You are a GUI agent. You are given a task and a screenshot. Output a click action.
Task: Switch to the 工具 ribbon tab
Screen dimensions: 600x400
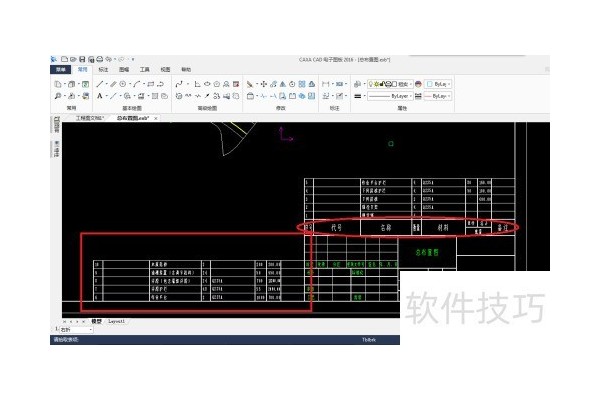coord(144,70)
